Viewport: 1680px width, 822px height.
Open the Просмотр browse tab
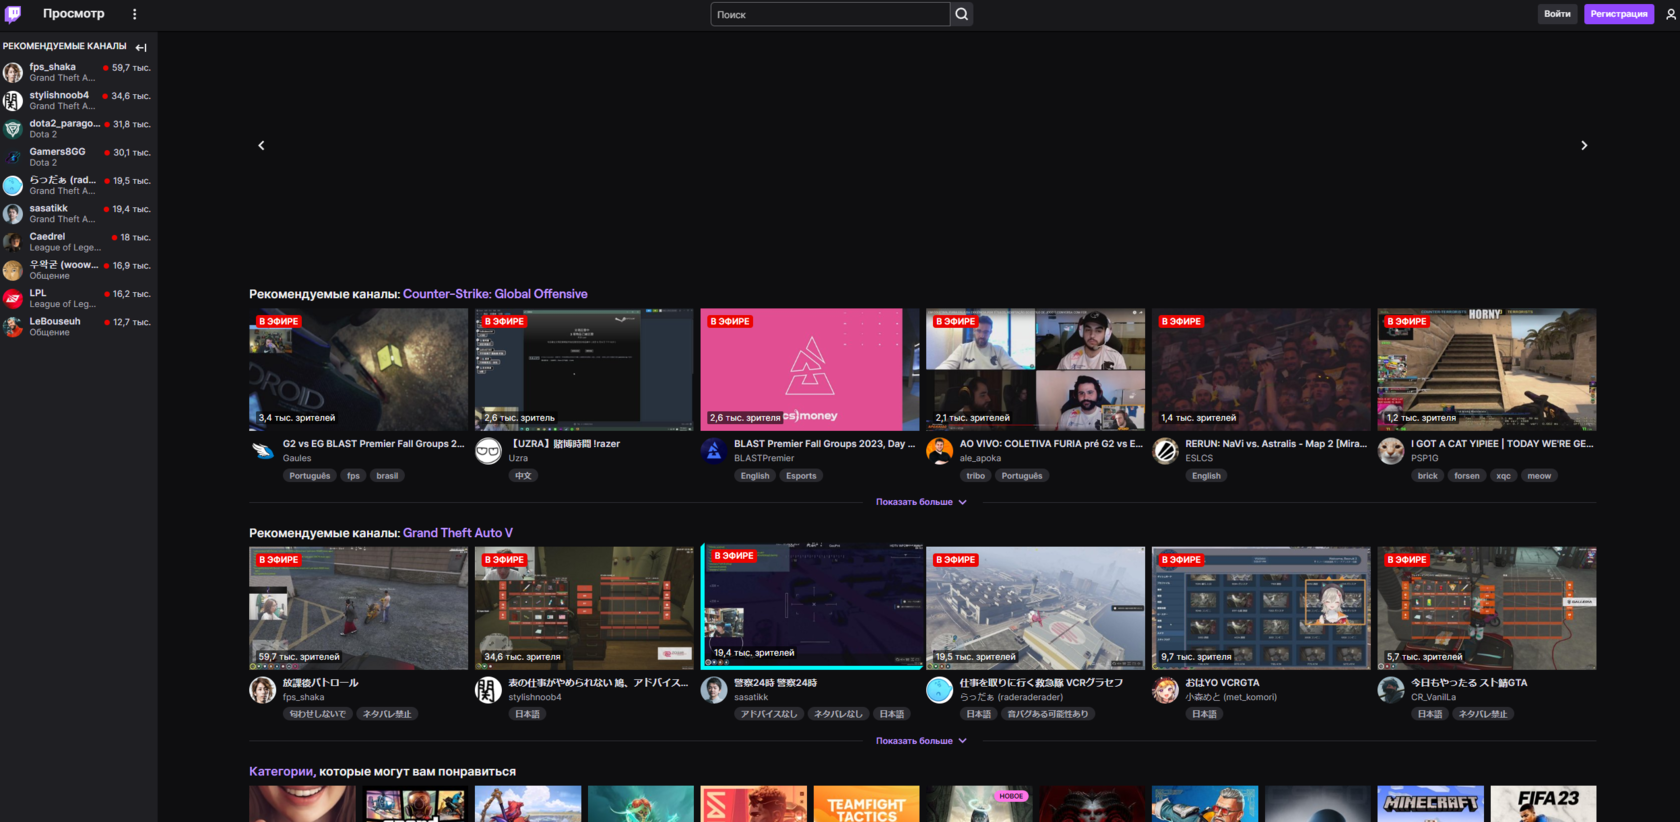[x=74, y=14]
